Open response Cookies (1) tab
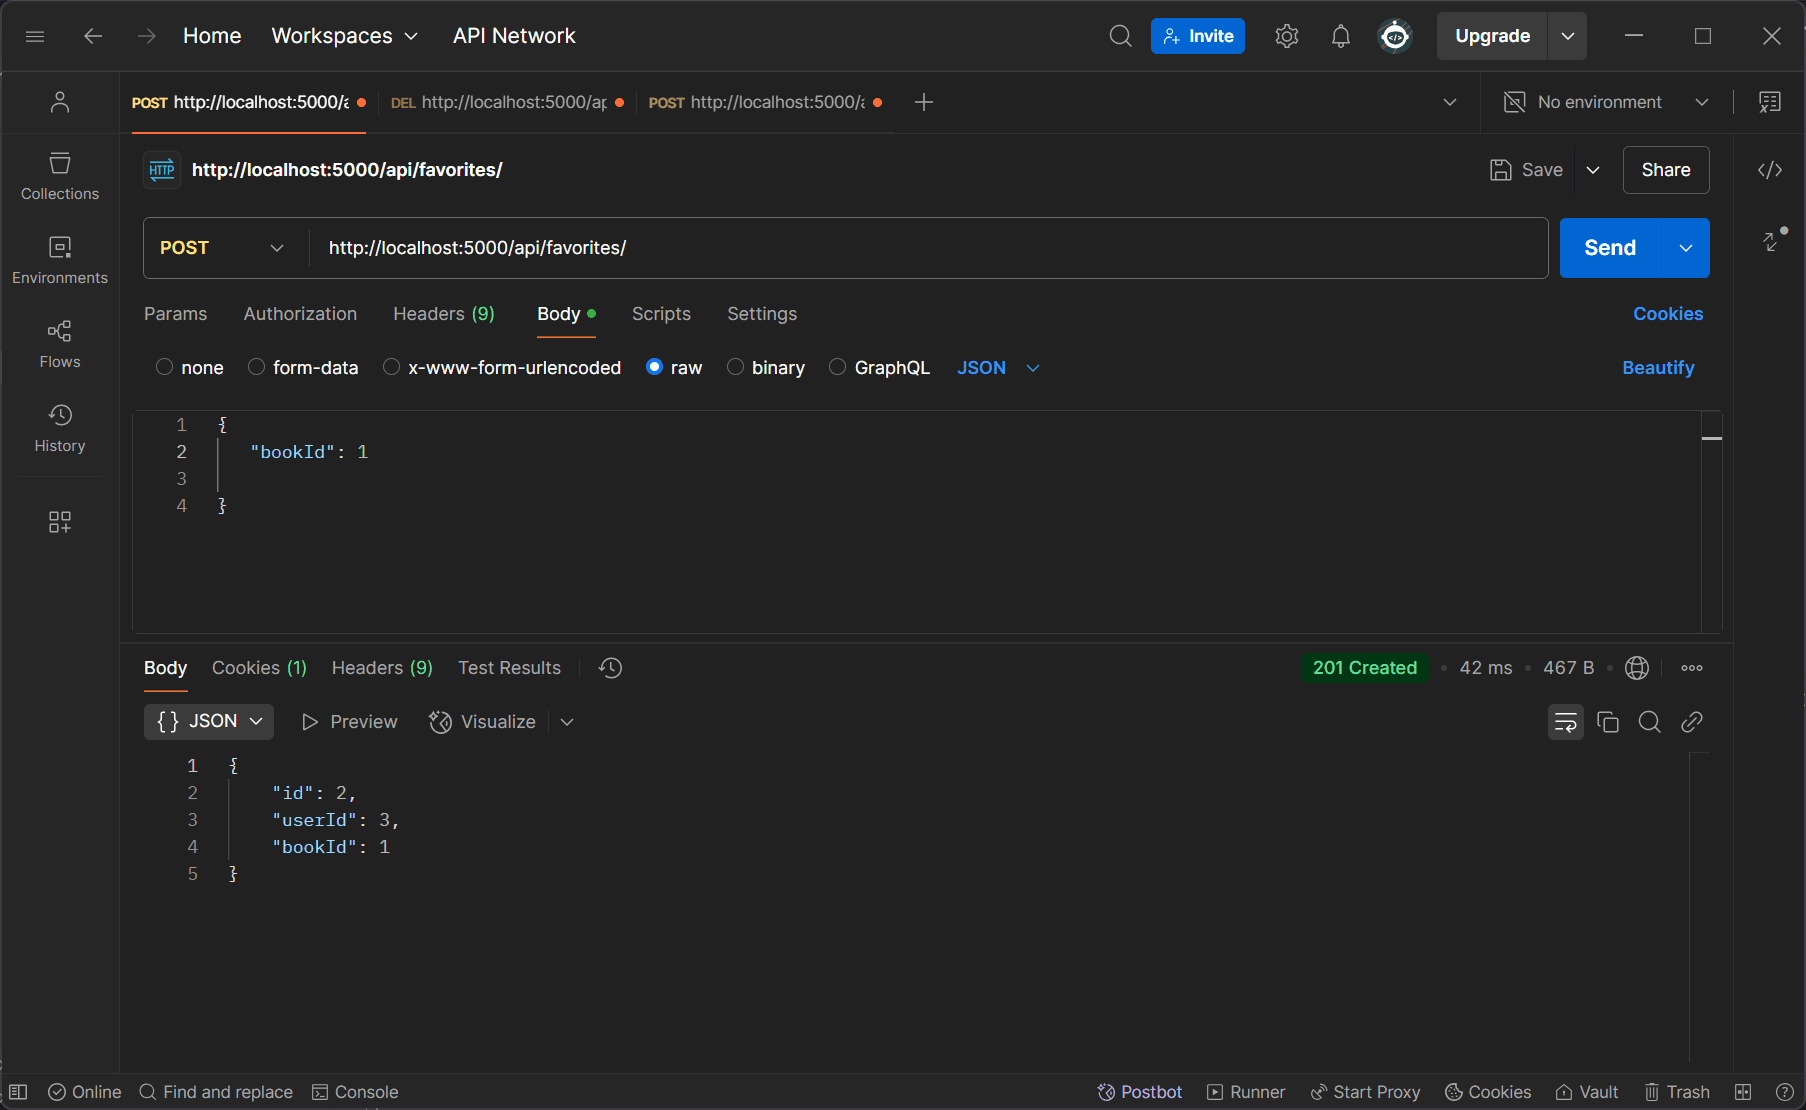The image size is (1806, 1110). click(x=259, y=668)
